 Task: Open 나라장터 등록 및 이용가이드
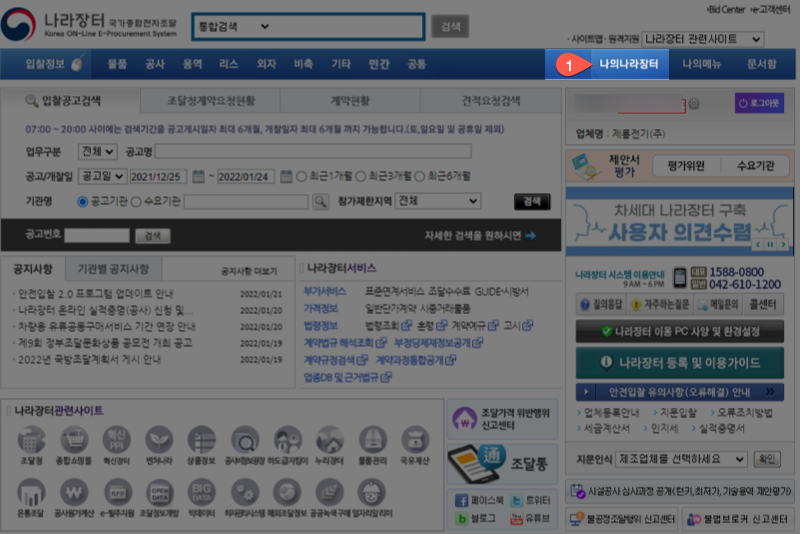(x=680, y=363)
